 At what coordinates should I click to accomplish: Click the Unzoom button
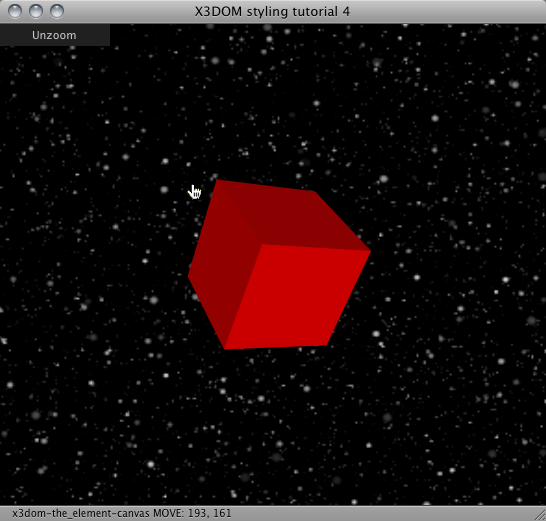pyautogui.click(x=54, y=35)
